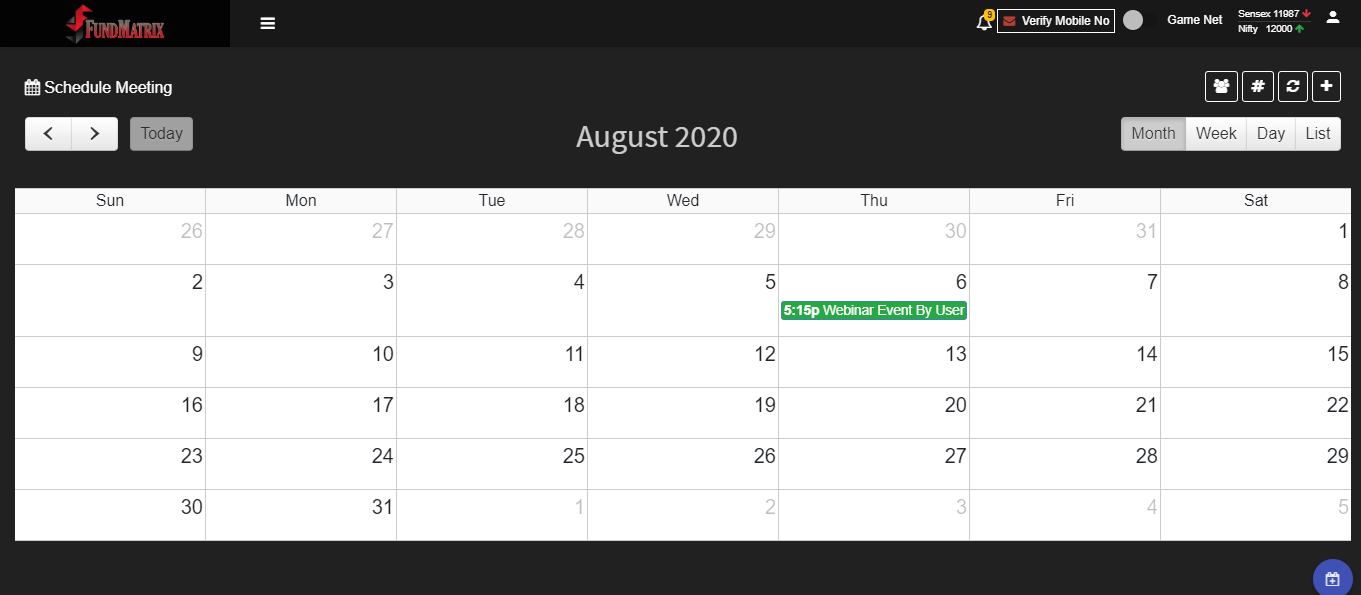Viewport: 1361px width, 595px height.
Task: Click the floating calendar-add button
Action: 1333,579
